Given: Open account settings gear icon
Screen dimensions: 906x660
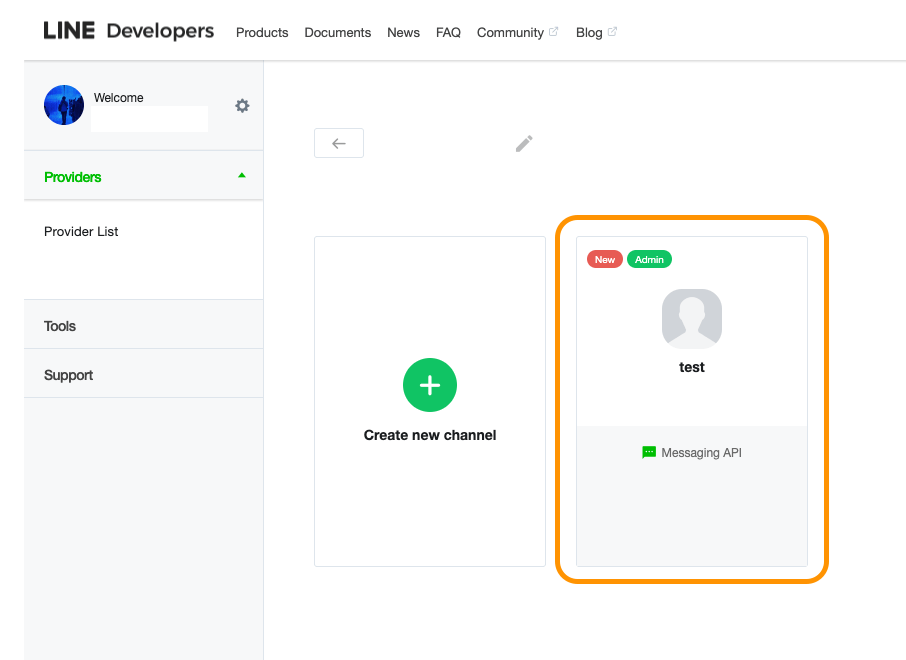Looking at the screenshot, I should (242, 106).
